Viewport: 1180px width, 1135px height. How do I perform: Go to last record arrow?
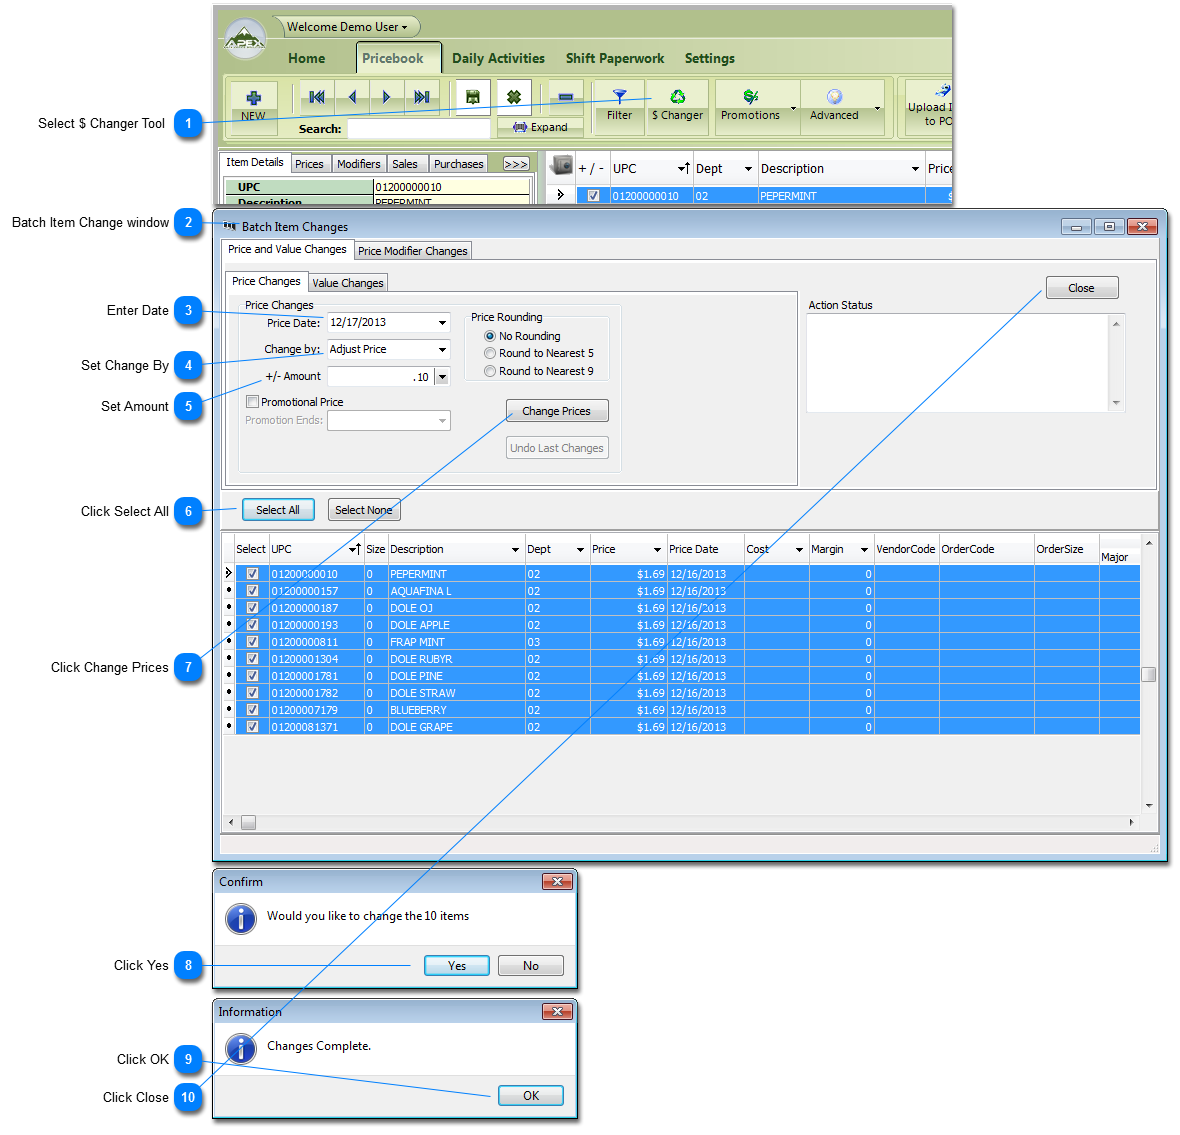click(422, 97)
